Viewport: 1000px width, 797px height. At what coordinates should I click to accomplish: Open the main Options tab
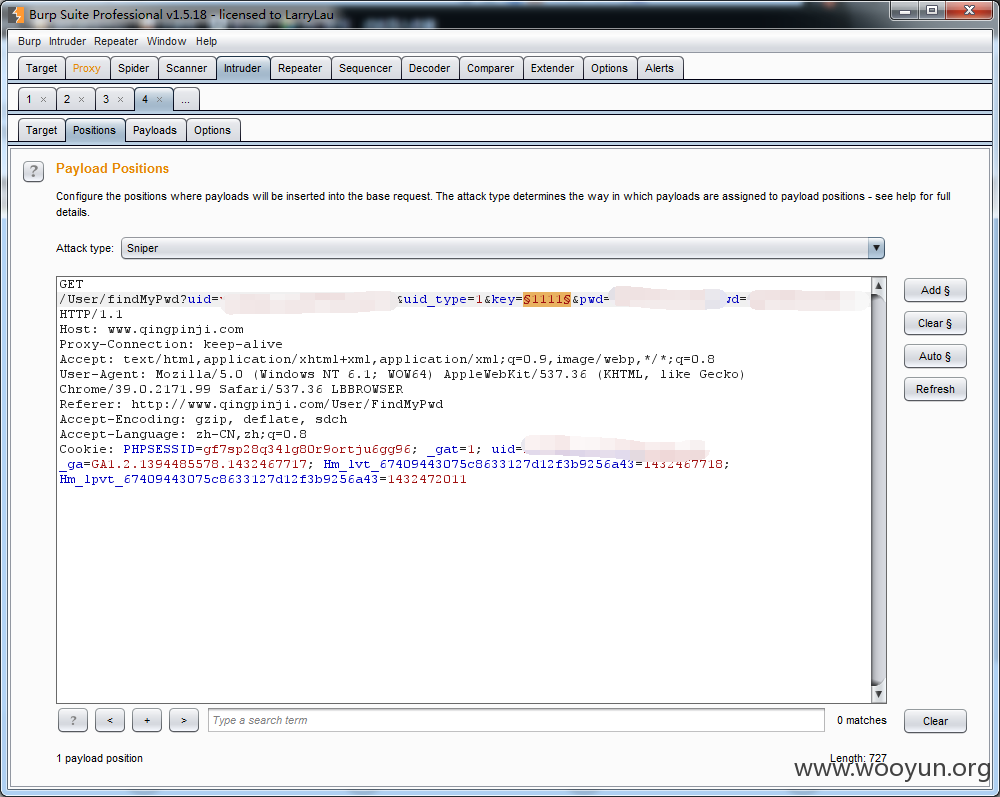pos(609,68)
